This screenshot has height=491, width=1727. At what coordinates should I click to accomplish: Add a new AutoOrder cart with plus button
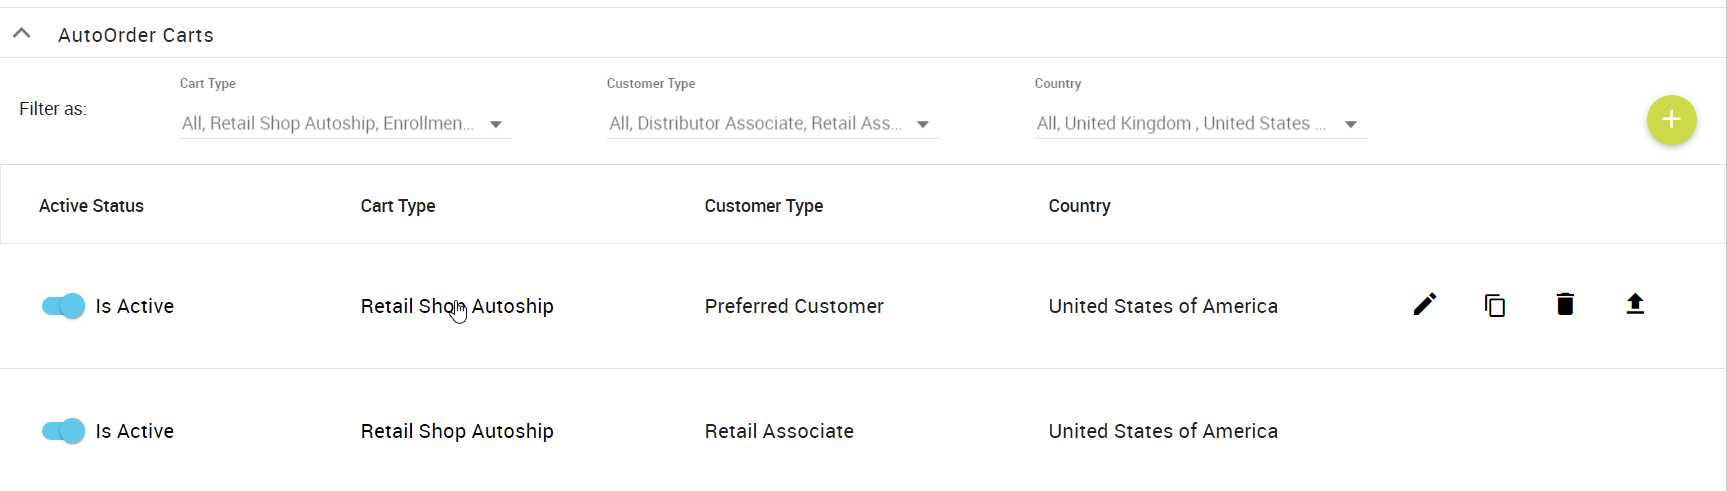point(1671,120)
